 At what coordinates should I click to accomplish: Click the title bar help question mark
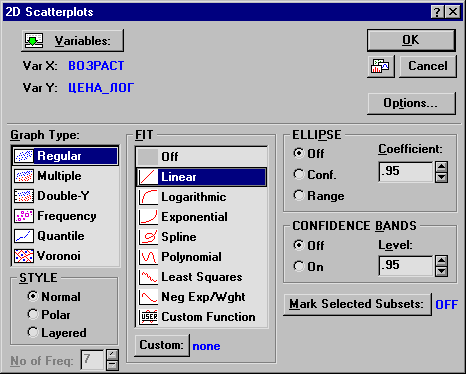pos(438,12)
